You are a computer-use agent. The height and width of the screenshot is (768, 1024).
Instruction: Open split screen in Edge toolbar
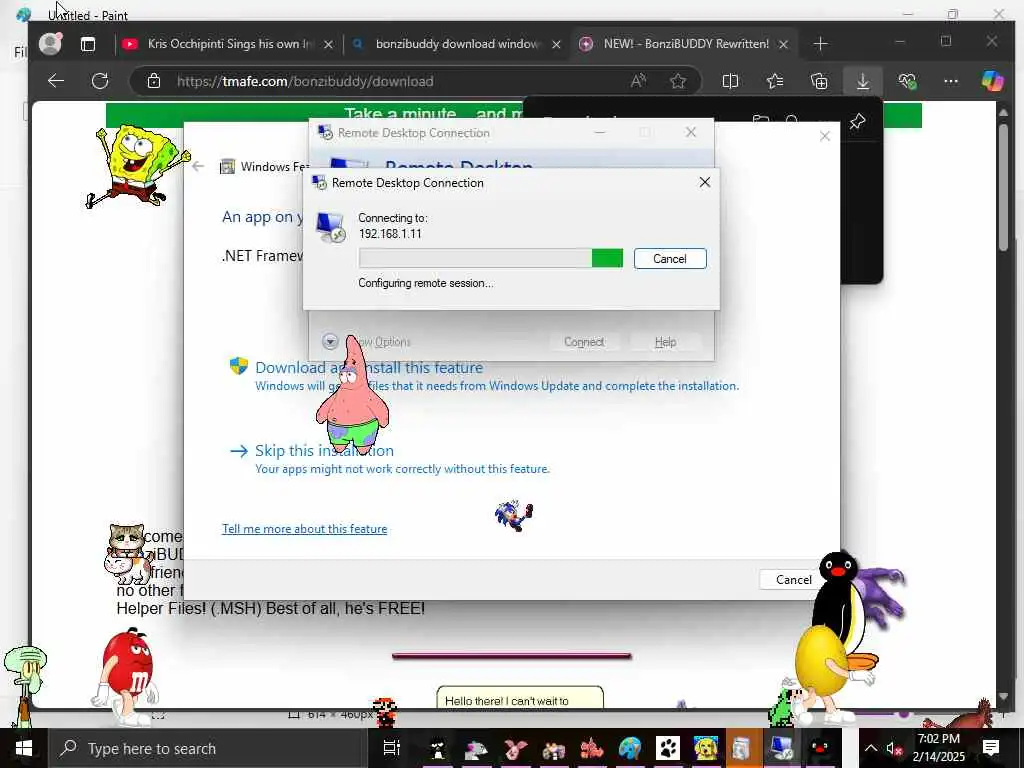click(730, 81)
